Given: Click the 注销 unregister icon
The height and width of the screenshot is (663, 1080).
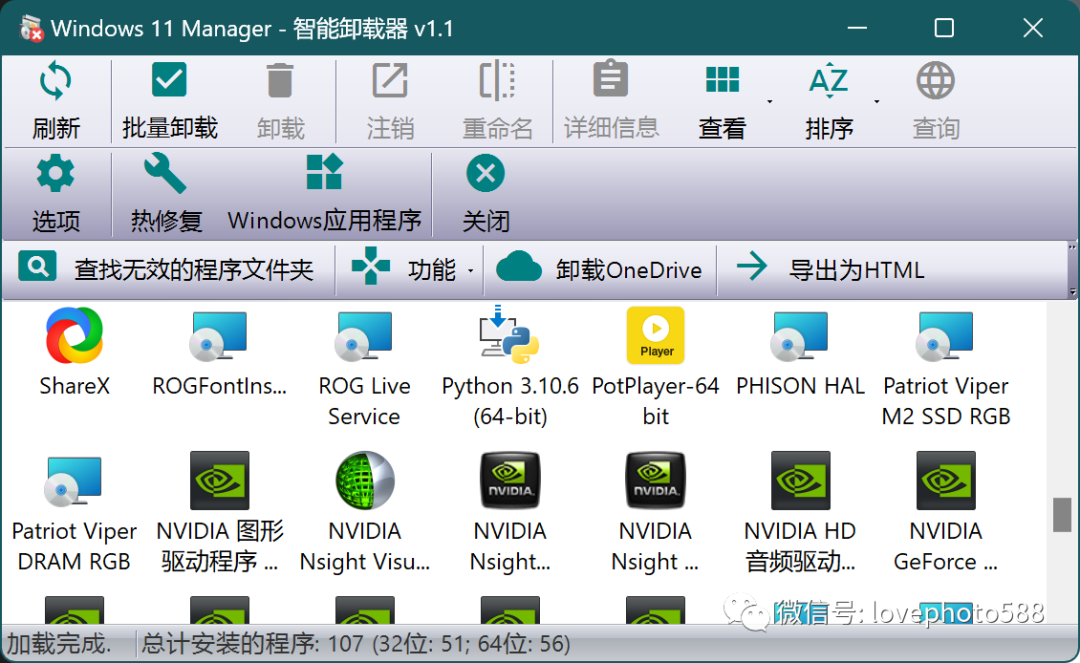Looking at the screenshot, I should (x=390, y=81).
